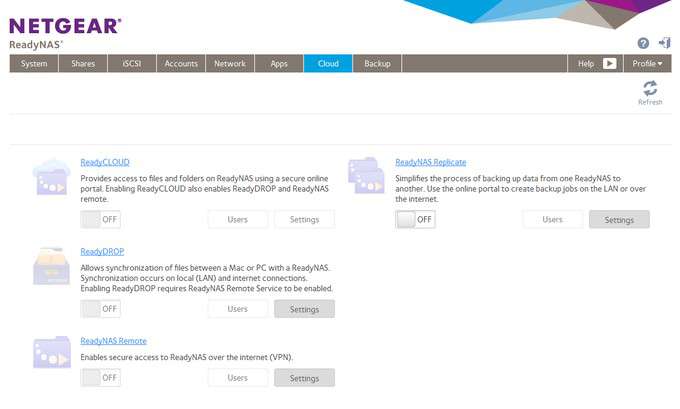Screen dimensions: 680x409
Task: Switch to the Shares tab
Action: [x=83, y=64]
